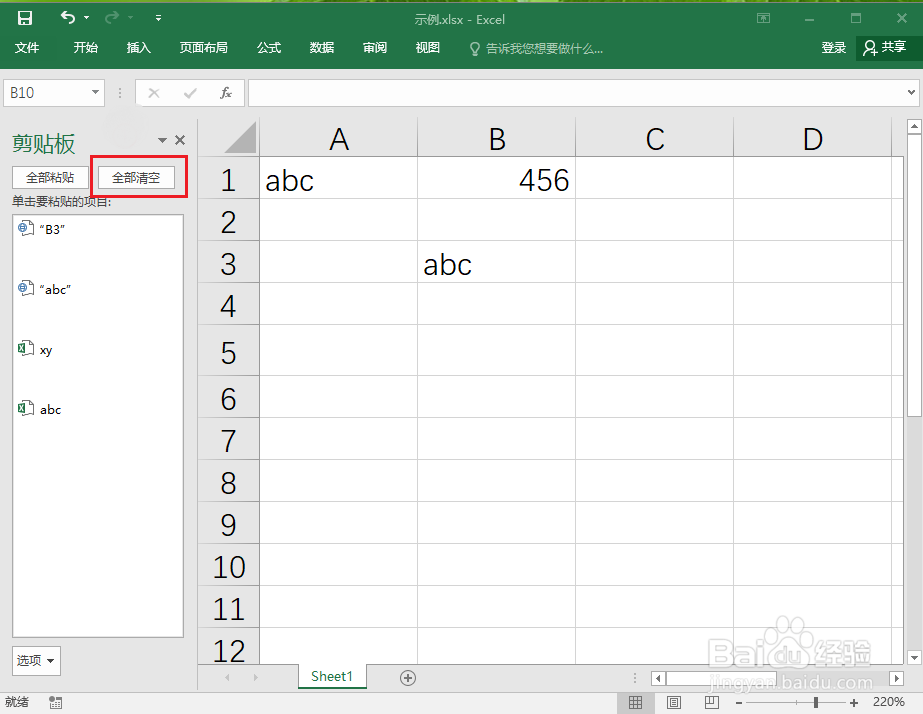Switch to the 数据 ribbon tab

(321, 47)
